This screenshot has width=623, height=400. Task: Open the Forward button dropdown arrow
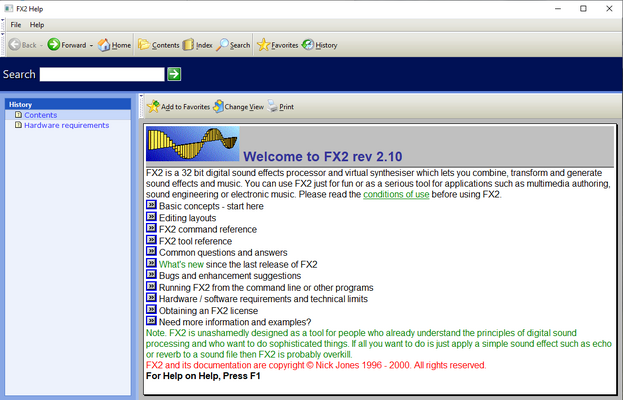click(x=91, y=45)
